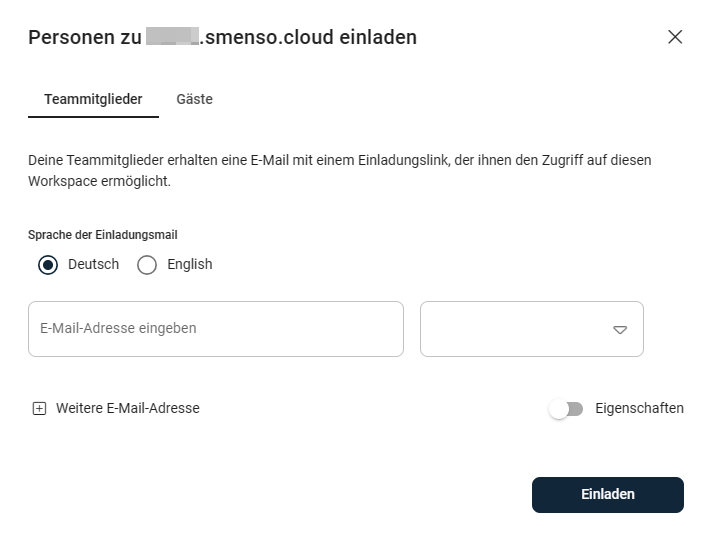This screenshot has width=711, height=542.
Task: Click the English label text
Action: (x=190, y=265)
